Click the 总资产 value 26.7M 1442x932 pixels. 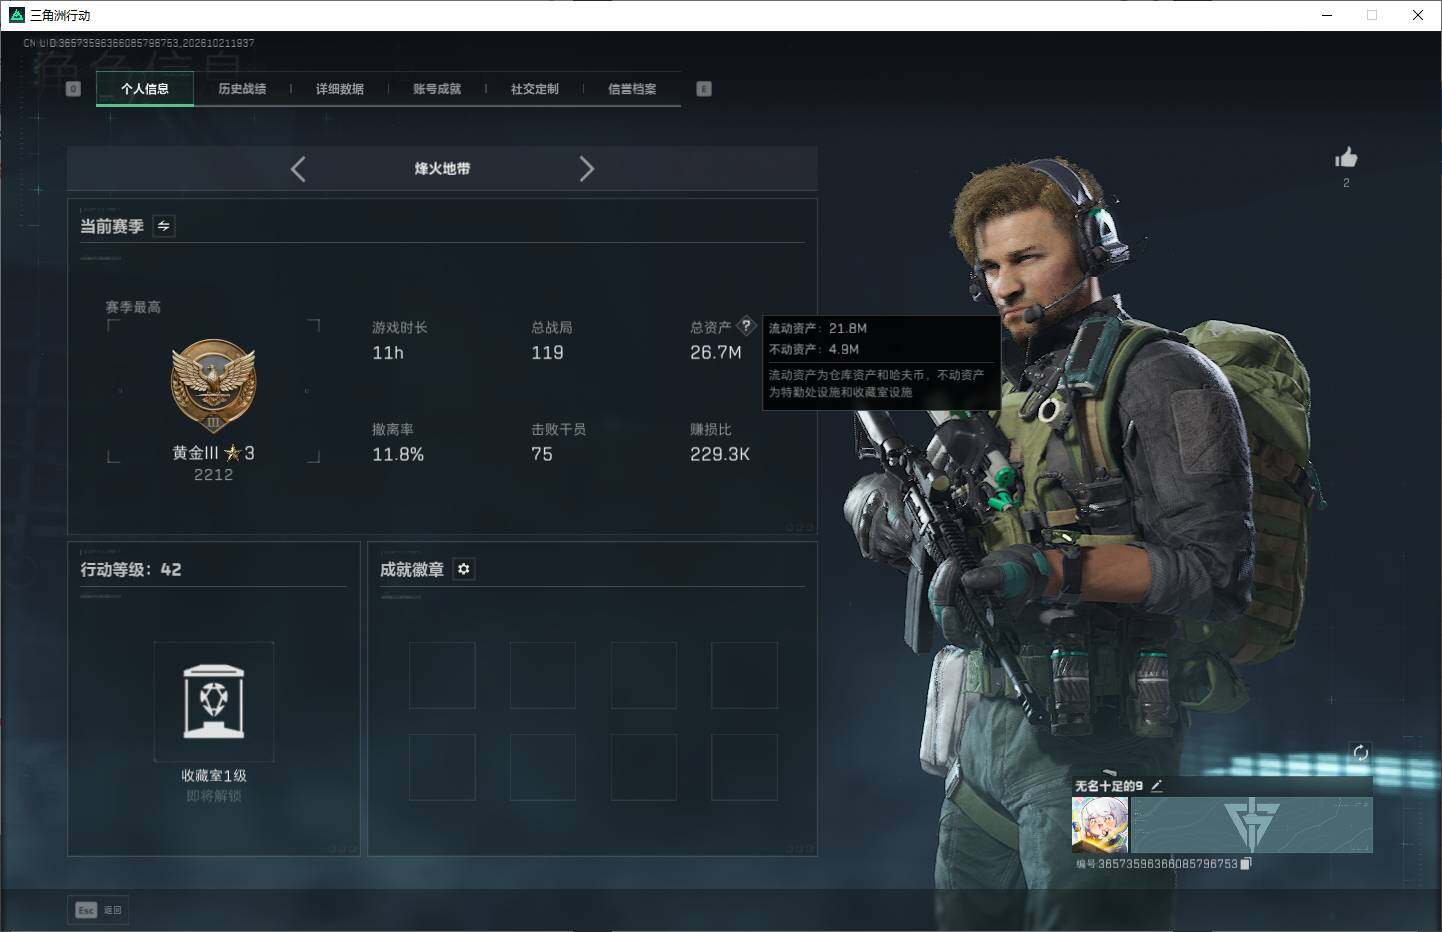pyautogui.click(x=716, y=353)
